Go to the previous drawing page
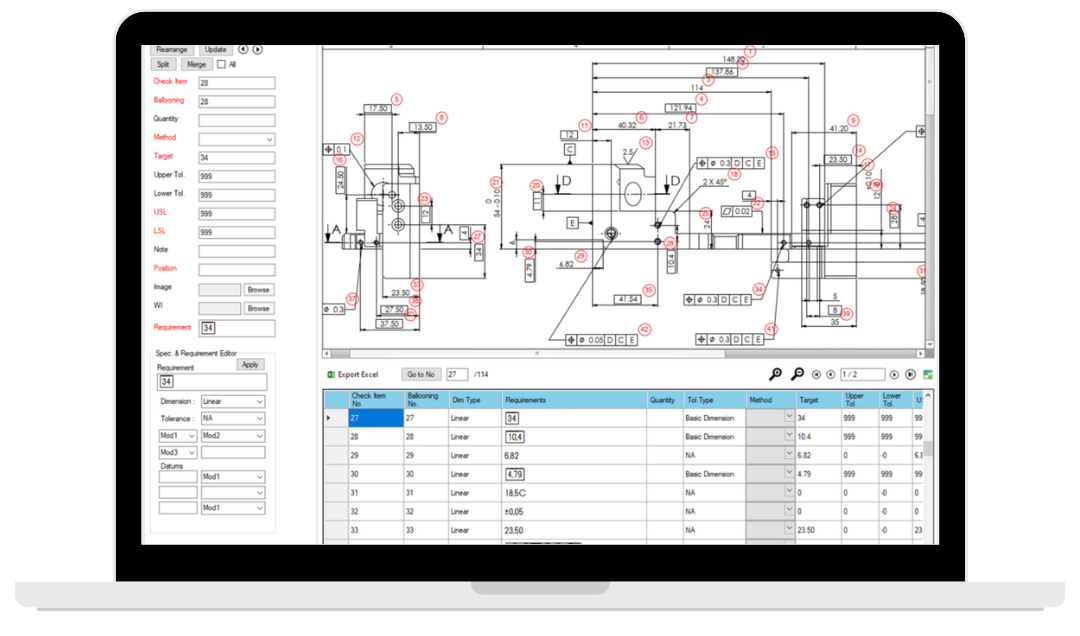The height and width of the screenshot is (636, 1080). 829,374
